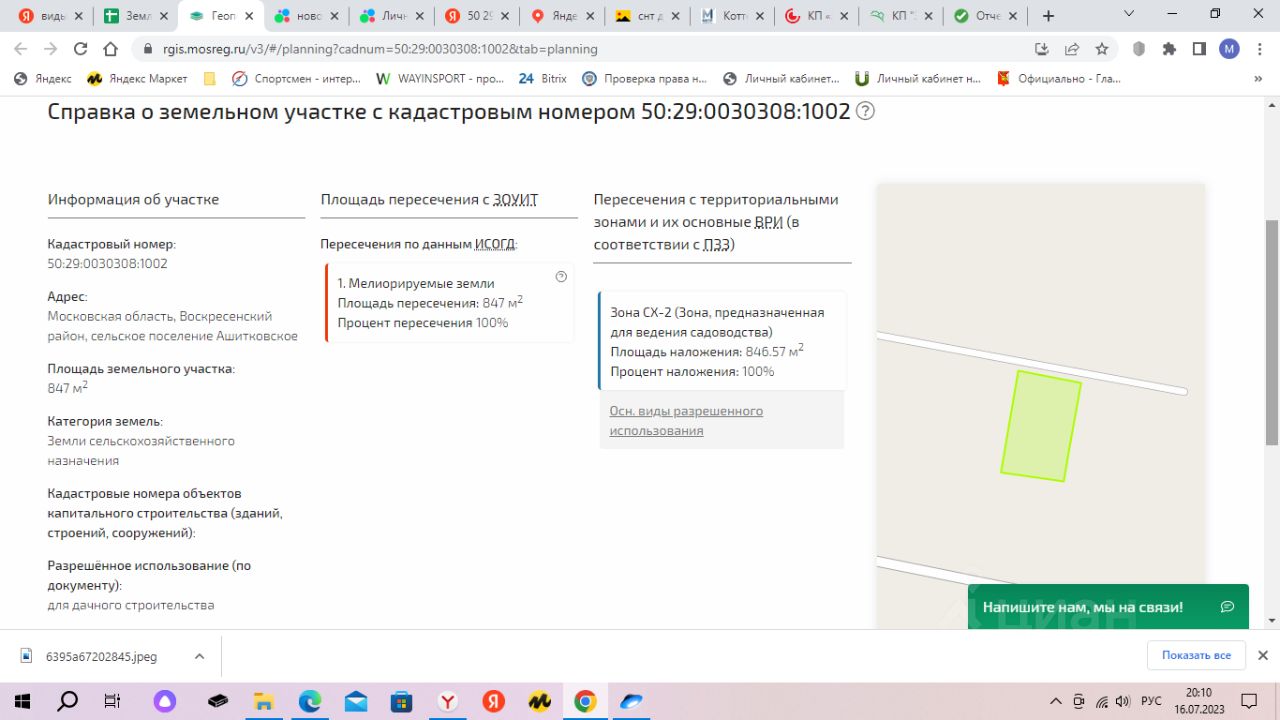The image size is (1280, 720).
Task: Open Yandex Browser from the taskbar
Action: (x=448, y=701)
